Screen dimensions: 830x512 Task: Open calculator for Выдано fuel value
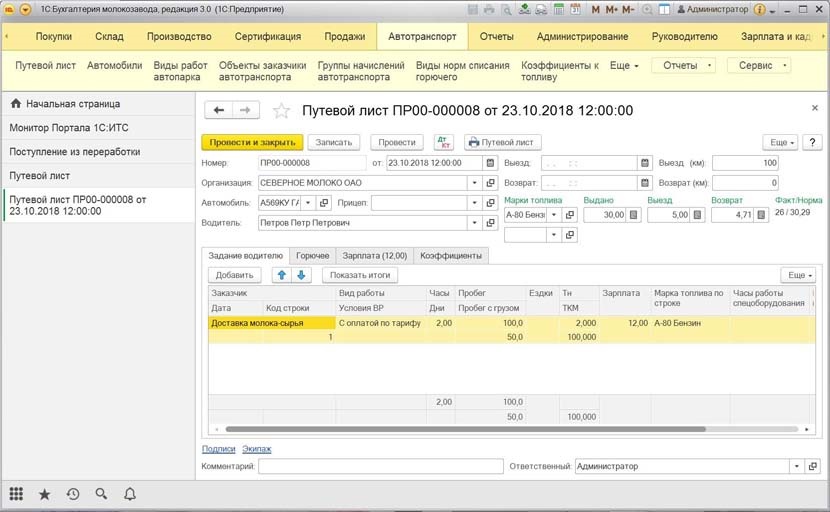pos(634,215)
